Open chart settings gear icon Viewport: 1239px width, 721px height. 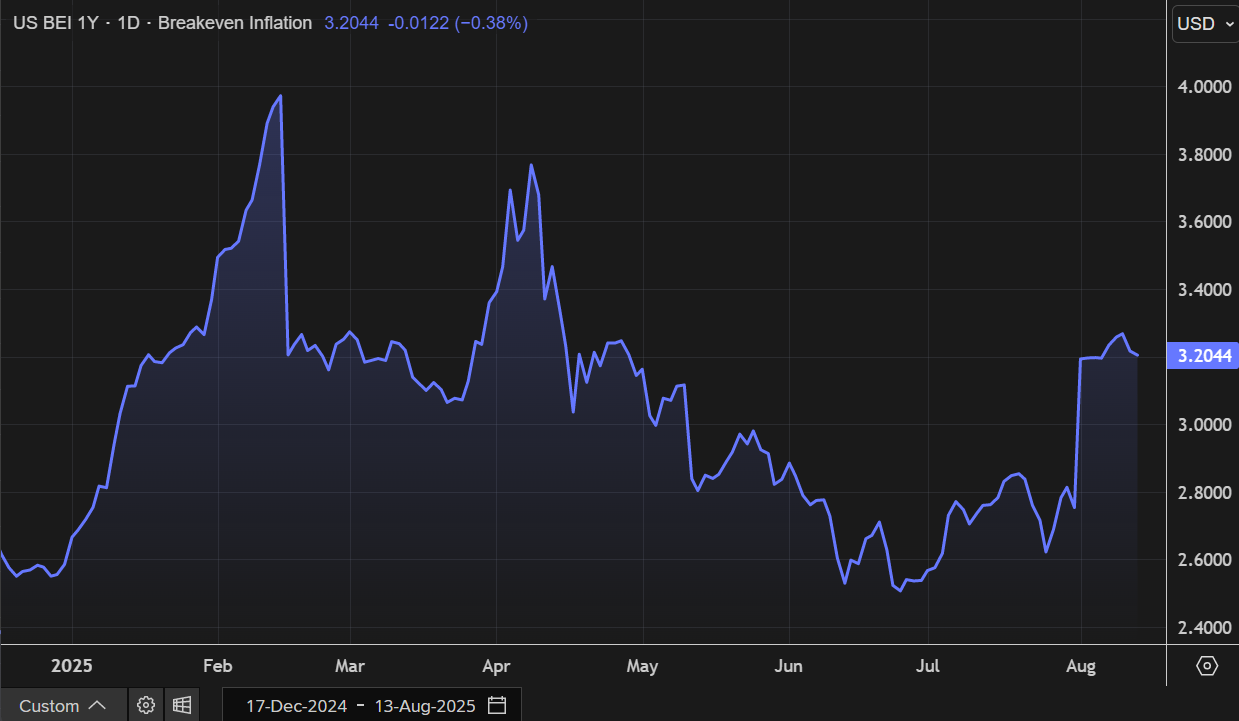pyautogui.click(x=146, y=705)
